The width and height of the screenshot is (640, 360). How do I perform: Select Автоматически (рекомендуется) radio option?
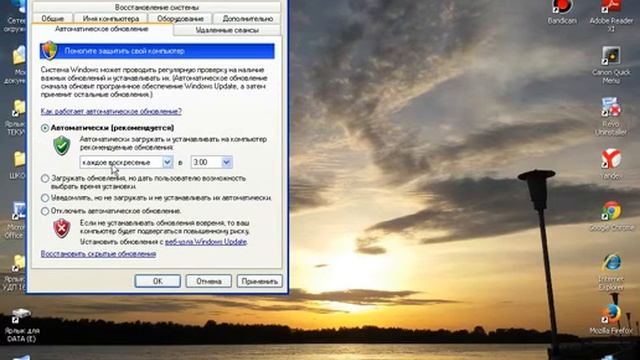tap(45, 128)
